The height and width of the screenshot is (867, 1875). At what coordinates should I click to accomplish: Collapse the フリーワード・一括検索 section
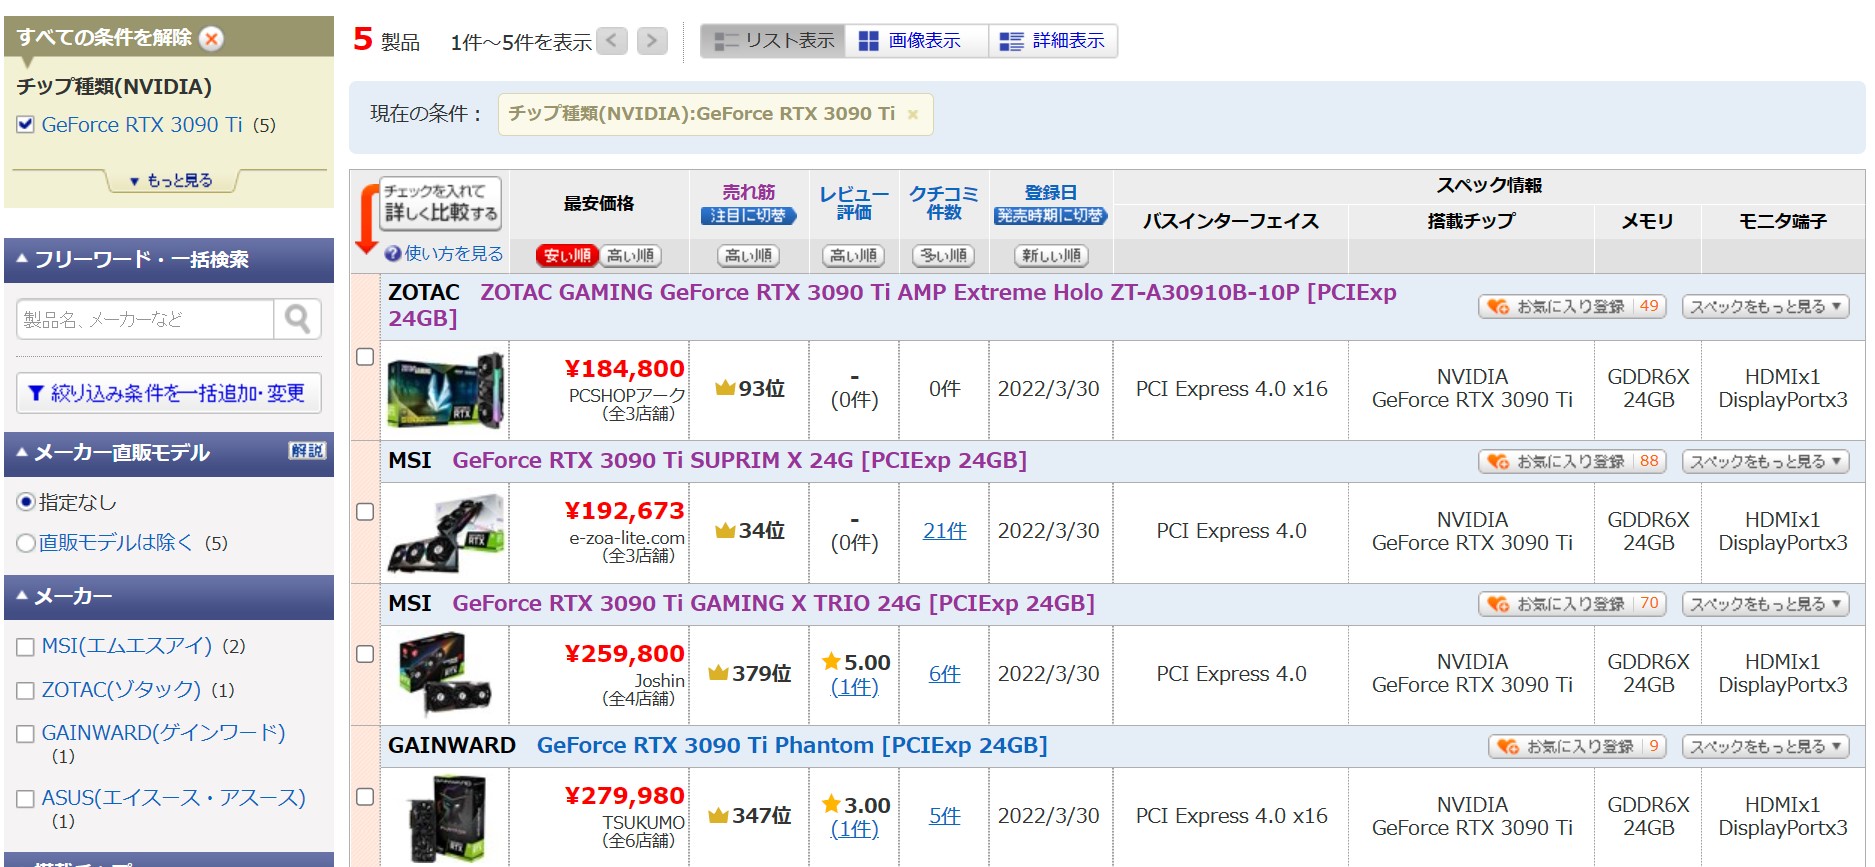click(169, 260)
